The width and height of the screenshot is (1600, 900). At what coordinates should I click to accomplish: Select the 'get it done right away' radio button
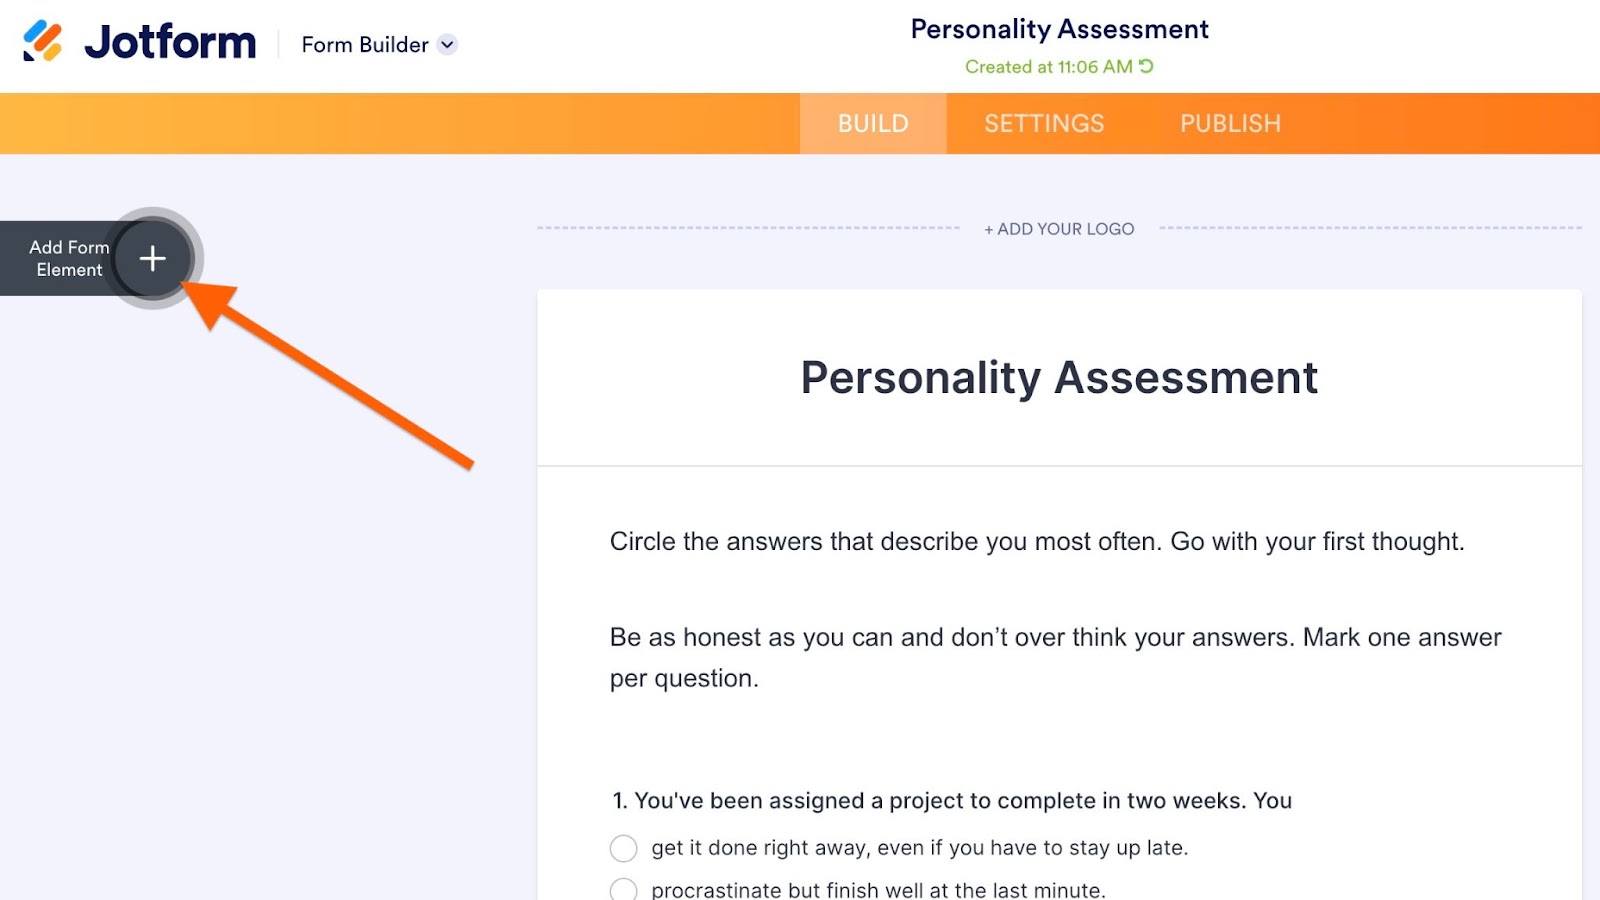[623, 849]
